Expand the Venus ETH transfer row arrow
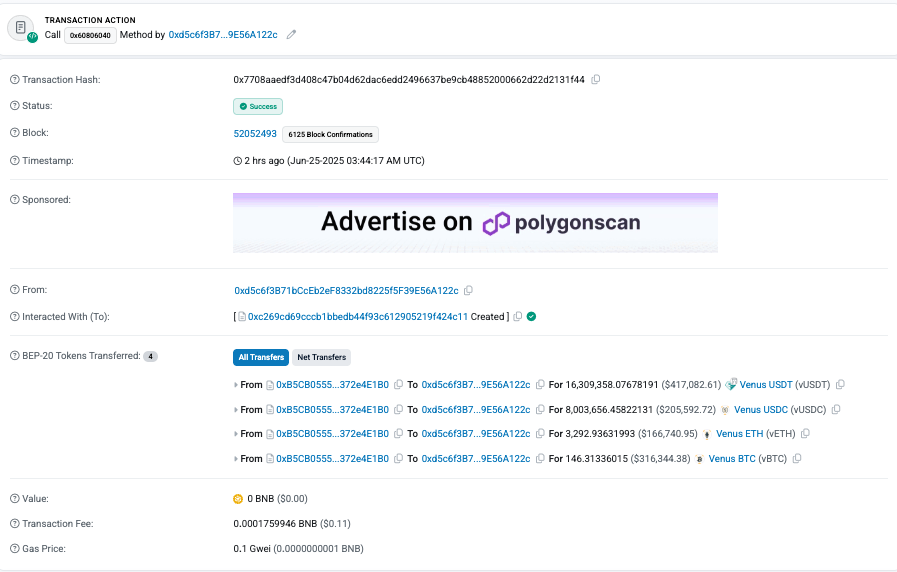The width and height of the screenshot is (897, 572). click(x=236, y=434)
